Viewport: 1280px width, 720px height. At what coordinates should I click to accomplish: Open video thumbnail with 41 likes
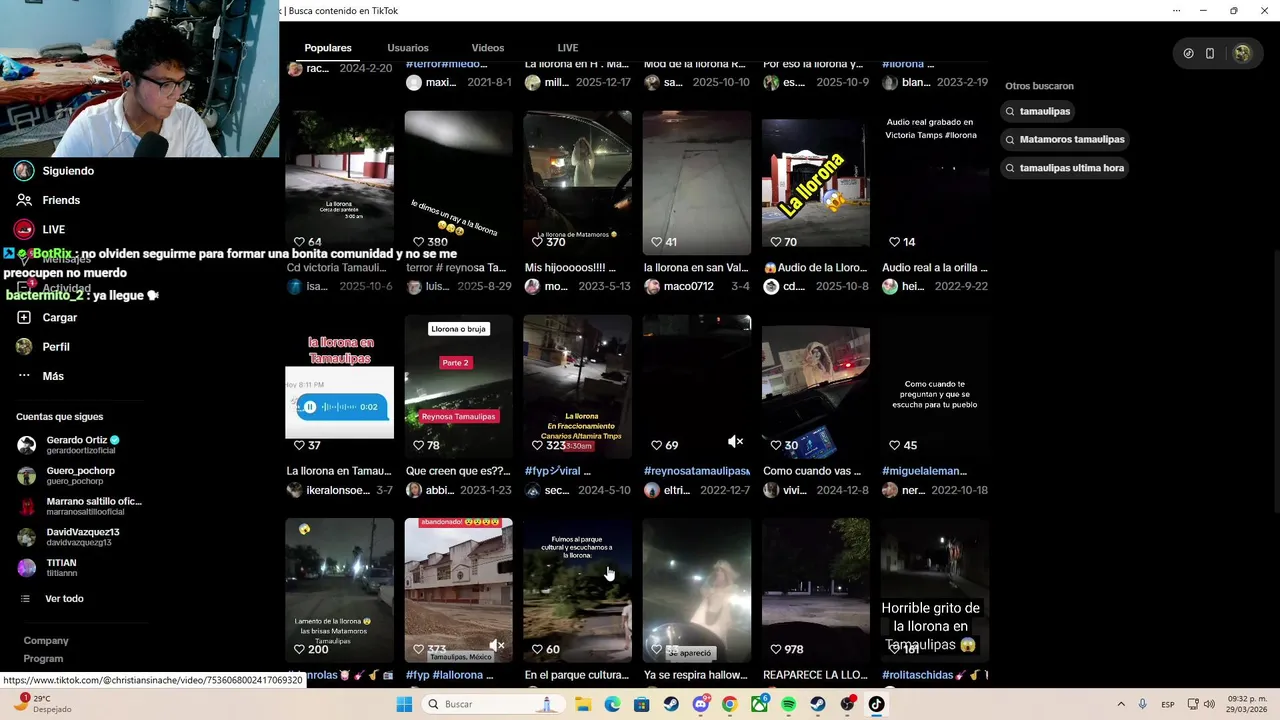pyautogui.click(x=696, y=183)
